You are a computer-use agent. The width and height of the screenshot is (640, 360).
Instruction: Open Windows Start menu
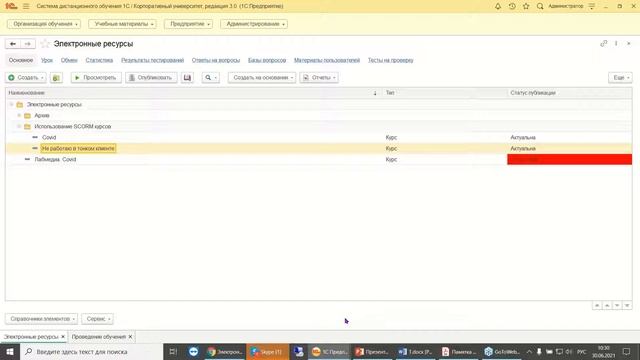[10, 351]
